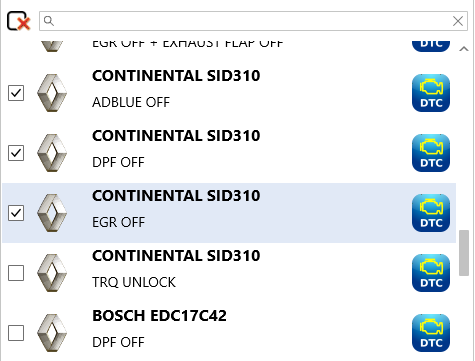The height and width of the screenshot is (361, 475).
Task: Click the uncheck-all icon with red X
Action: (19, 21)
